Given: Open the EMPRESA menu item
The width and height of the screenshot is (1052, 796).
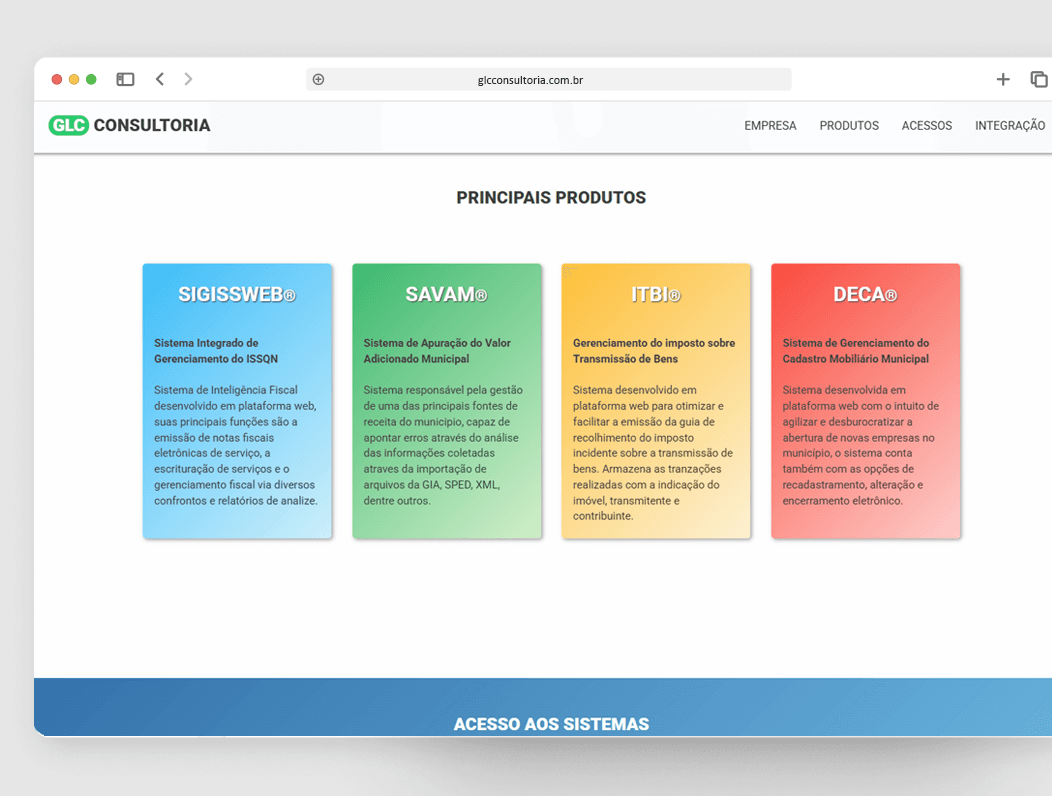Looking at the screenshot, I should tap(770, 125).
